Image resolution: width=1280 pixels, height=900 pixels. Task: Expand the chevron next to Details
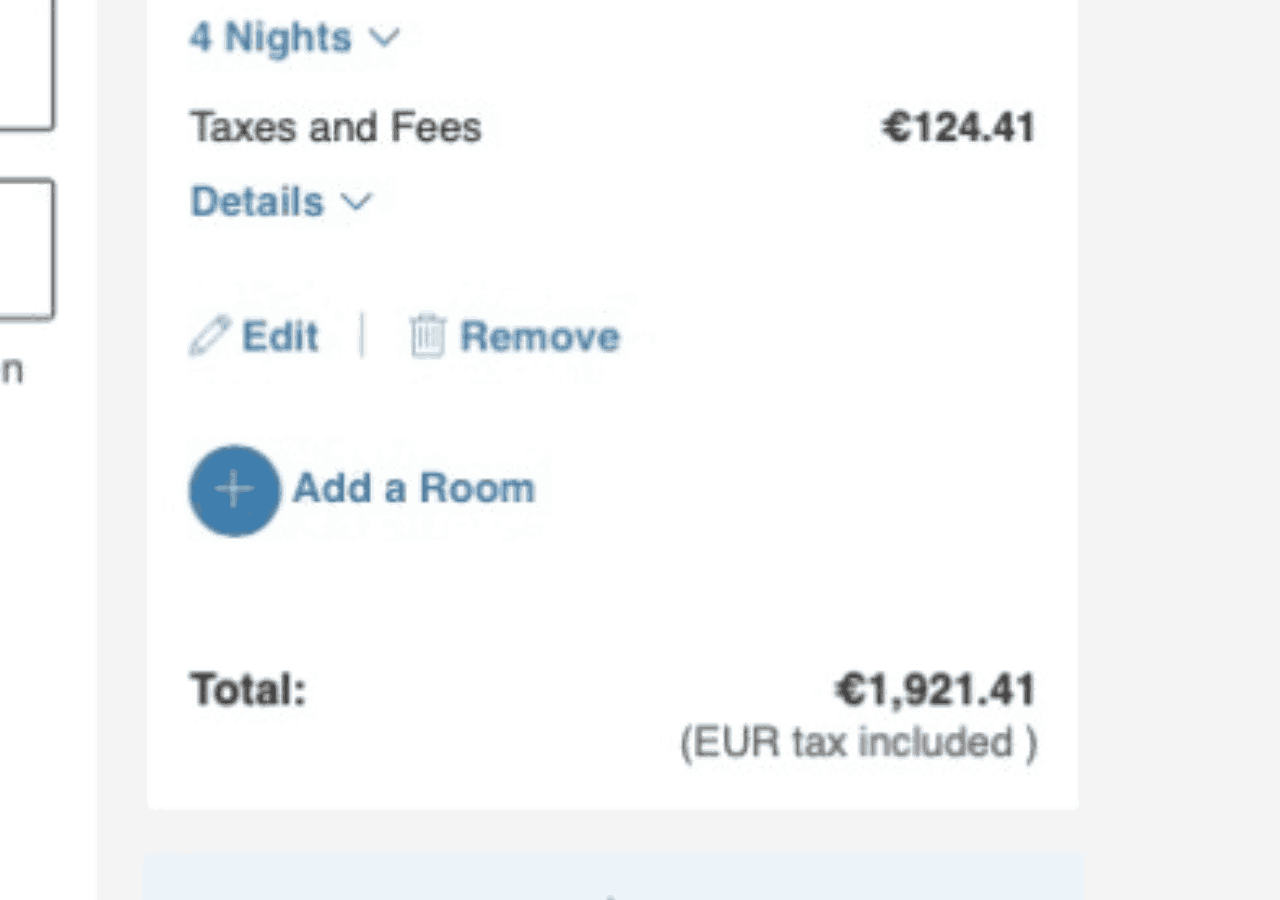click(x=357, y=202)
